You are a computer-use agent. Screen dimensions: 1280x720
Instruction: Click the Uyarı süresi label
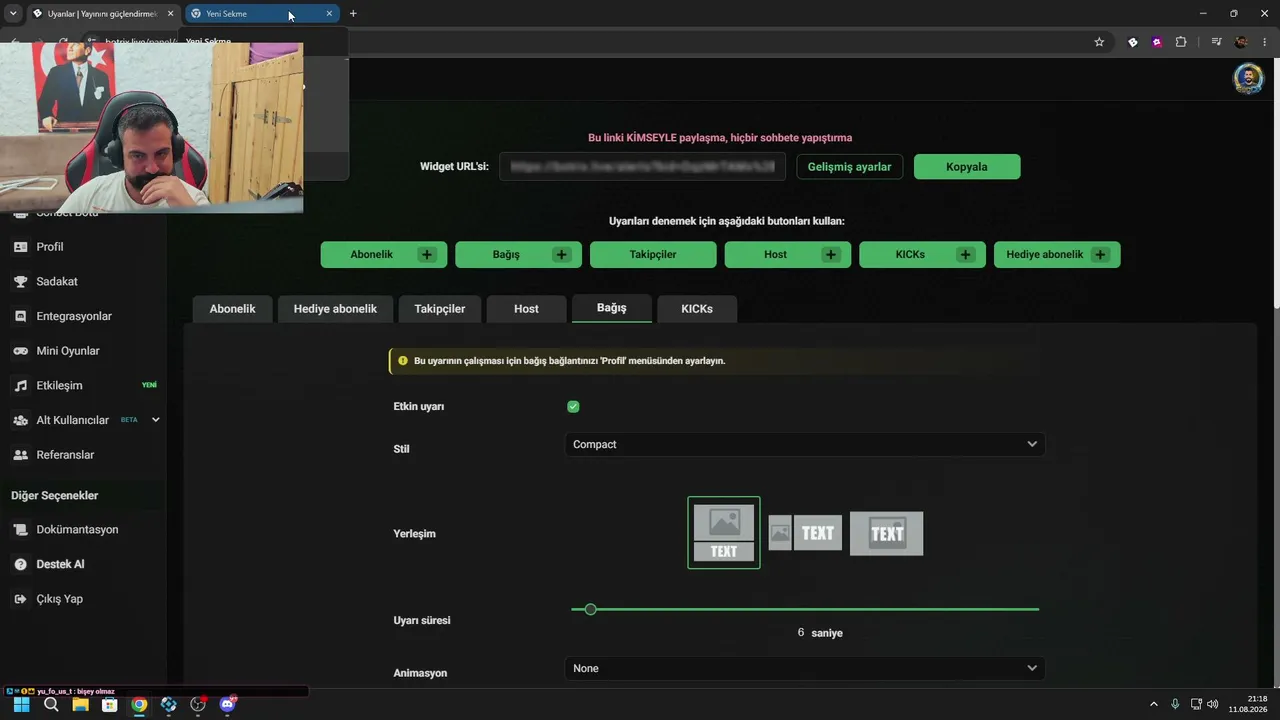point(422,621)
